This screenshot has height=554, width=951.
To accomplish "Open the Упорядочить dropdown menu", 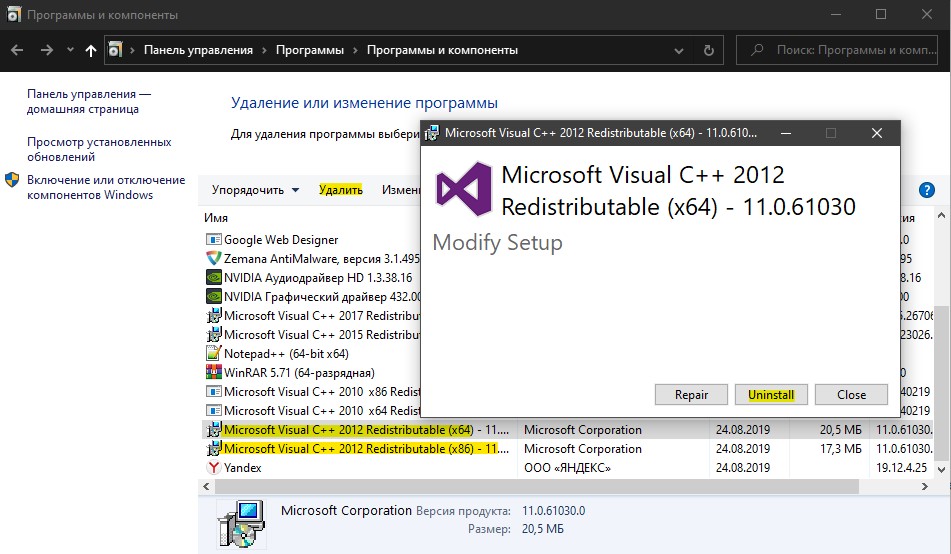I will tap(256, 190).
